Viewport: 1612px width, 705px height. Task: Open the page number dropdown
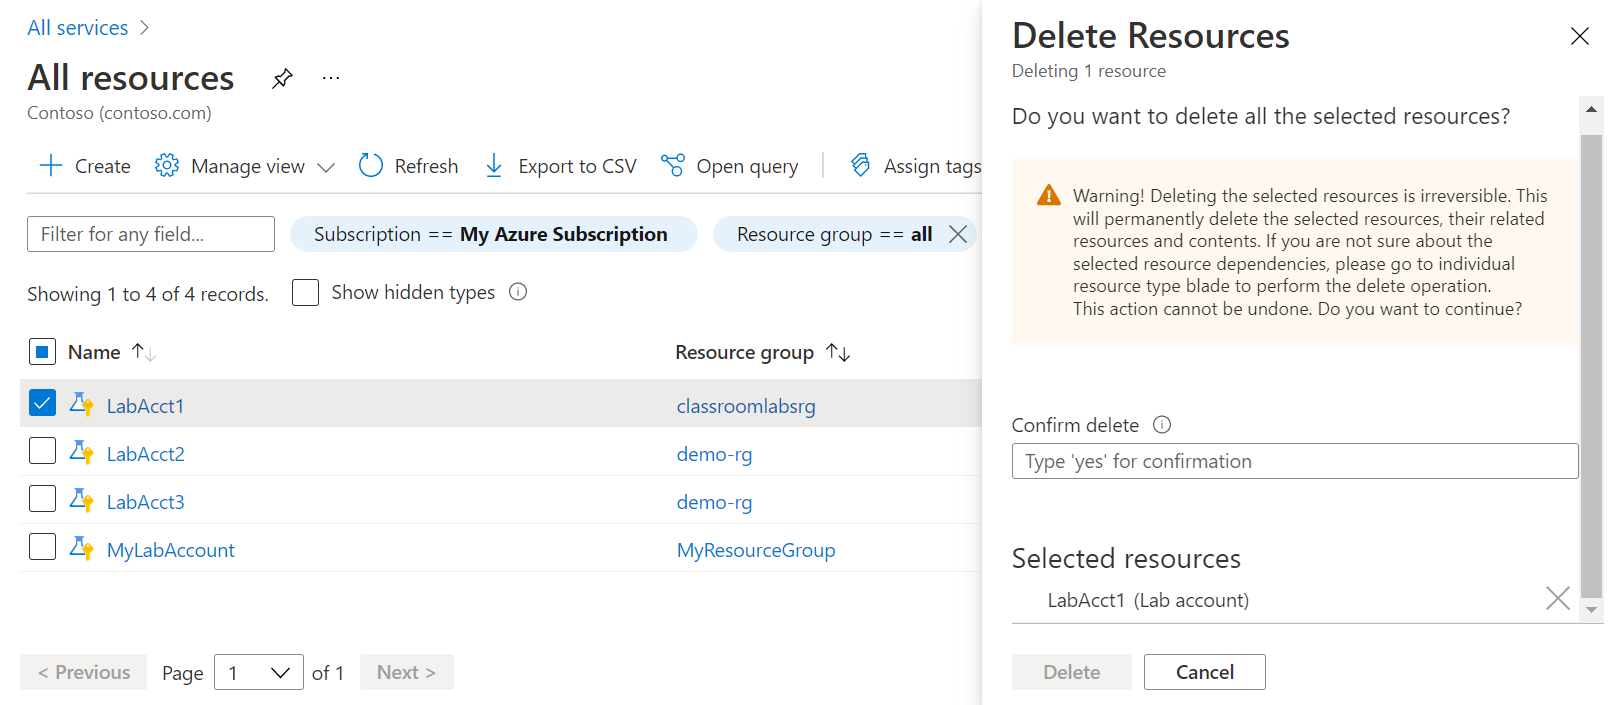click(x=259, y=672)
